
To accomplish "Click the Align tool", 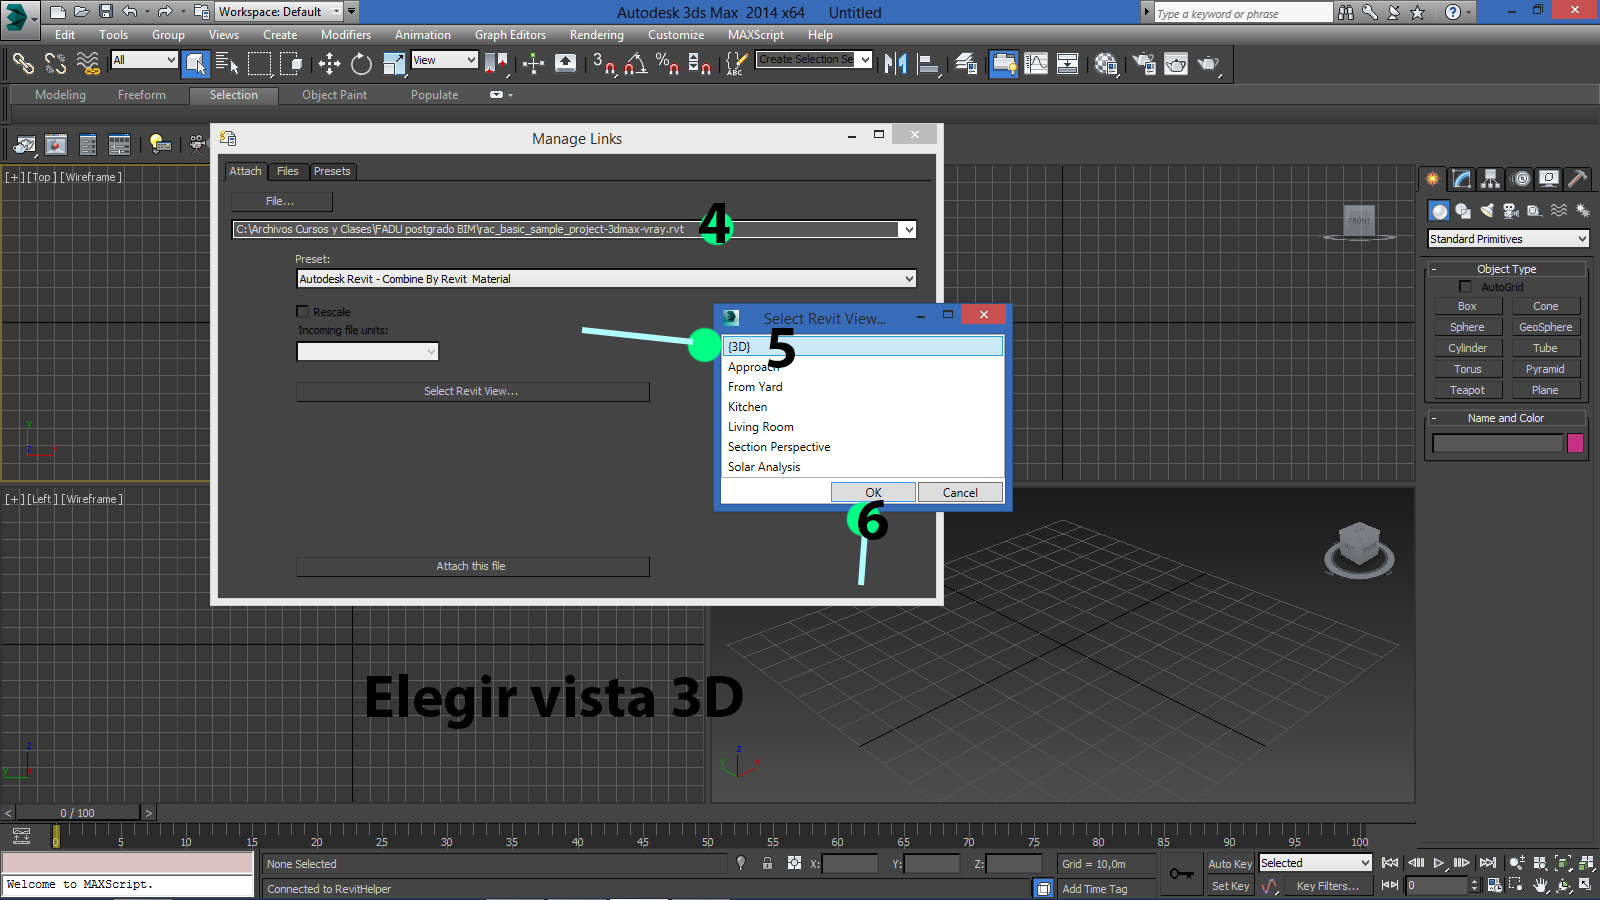I will click(x=928, y=64).
